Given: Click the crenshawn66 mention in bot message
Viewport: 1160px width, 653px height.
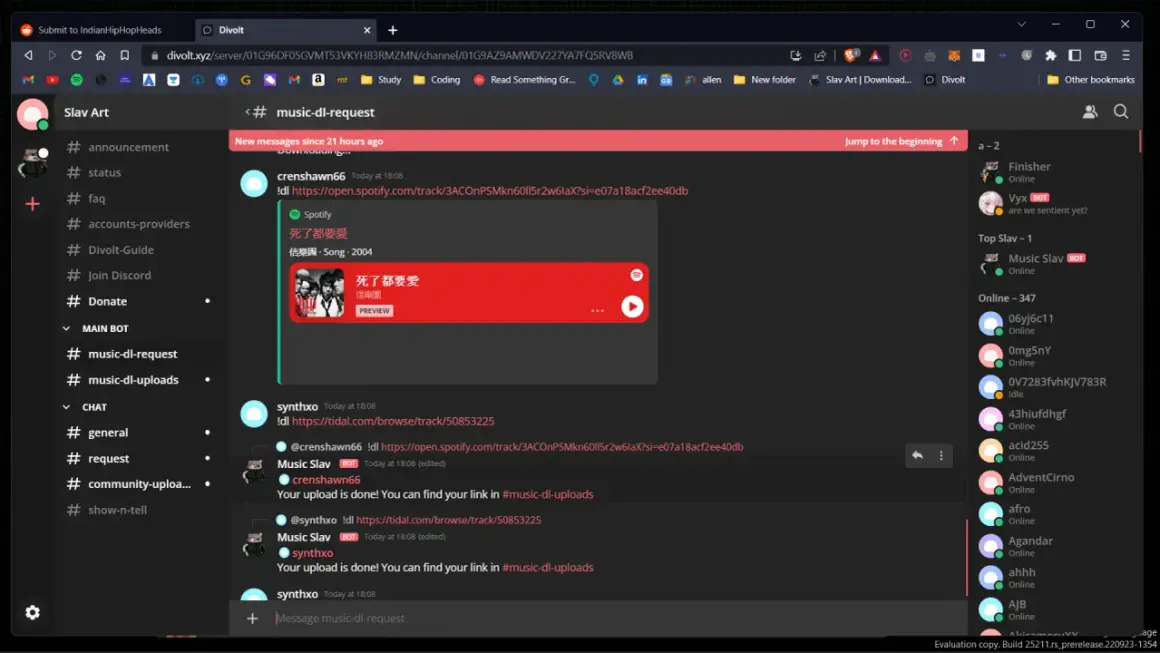Looking at the screenshot, I should pyautogui.click(x=320, y=480).
